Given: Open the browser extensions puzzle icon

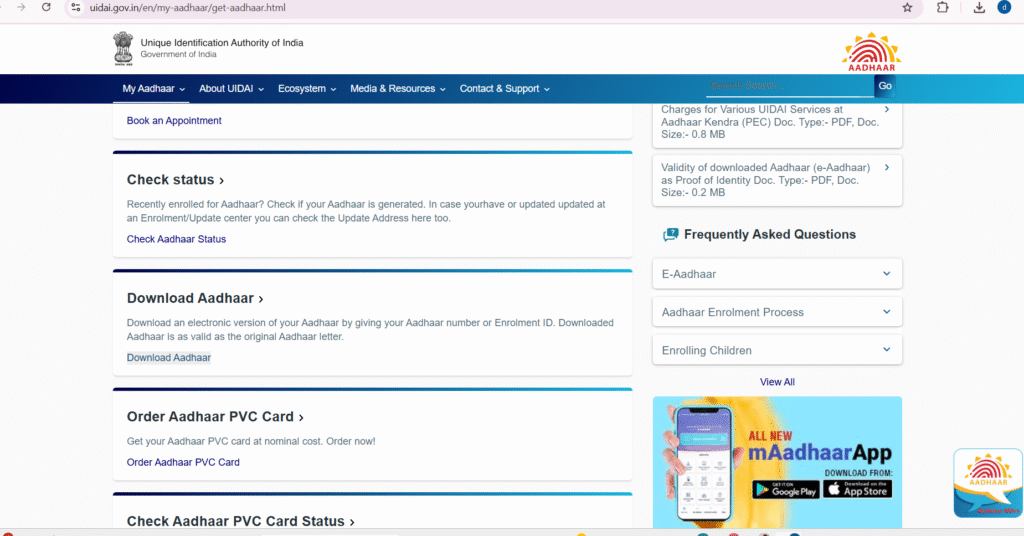Looking at the screenshot, I should 942,7.
